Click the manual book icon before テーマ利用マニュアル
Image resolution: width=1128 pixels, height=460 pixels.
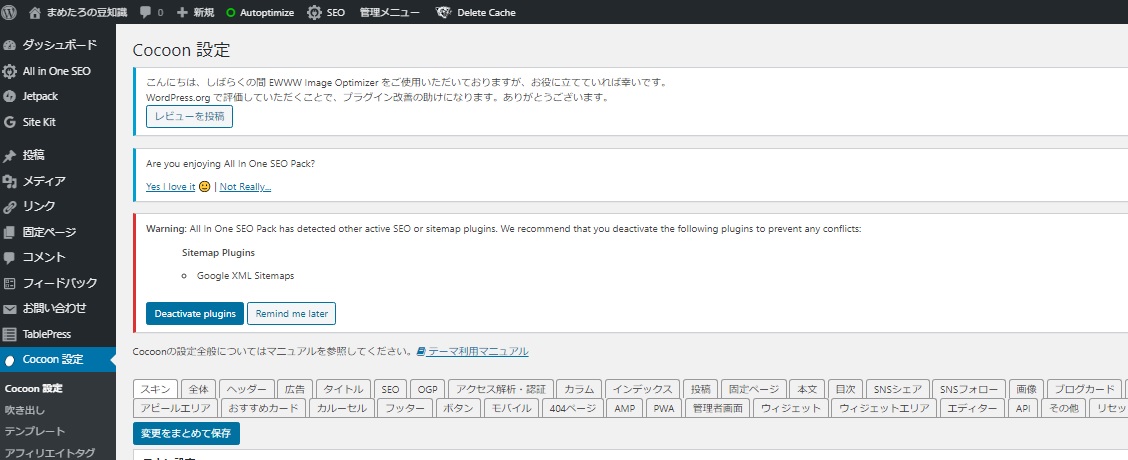pyautogui.click(x=421, y=351)
